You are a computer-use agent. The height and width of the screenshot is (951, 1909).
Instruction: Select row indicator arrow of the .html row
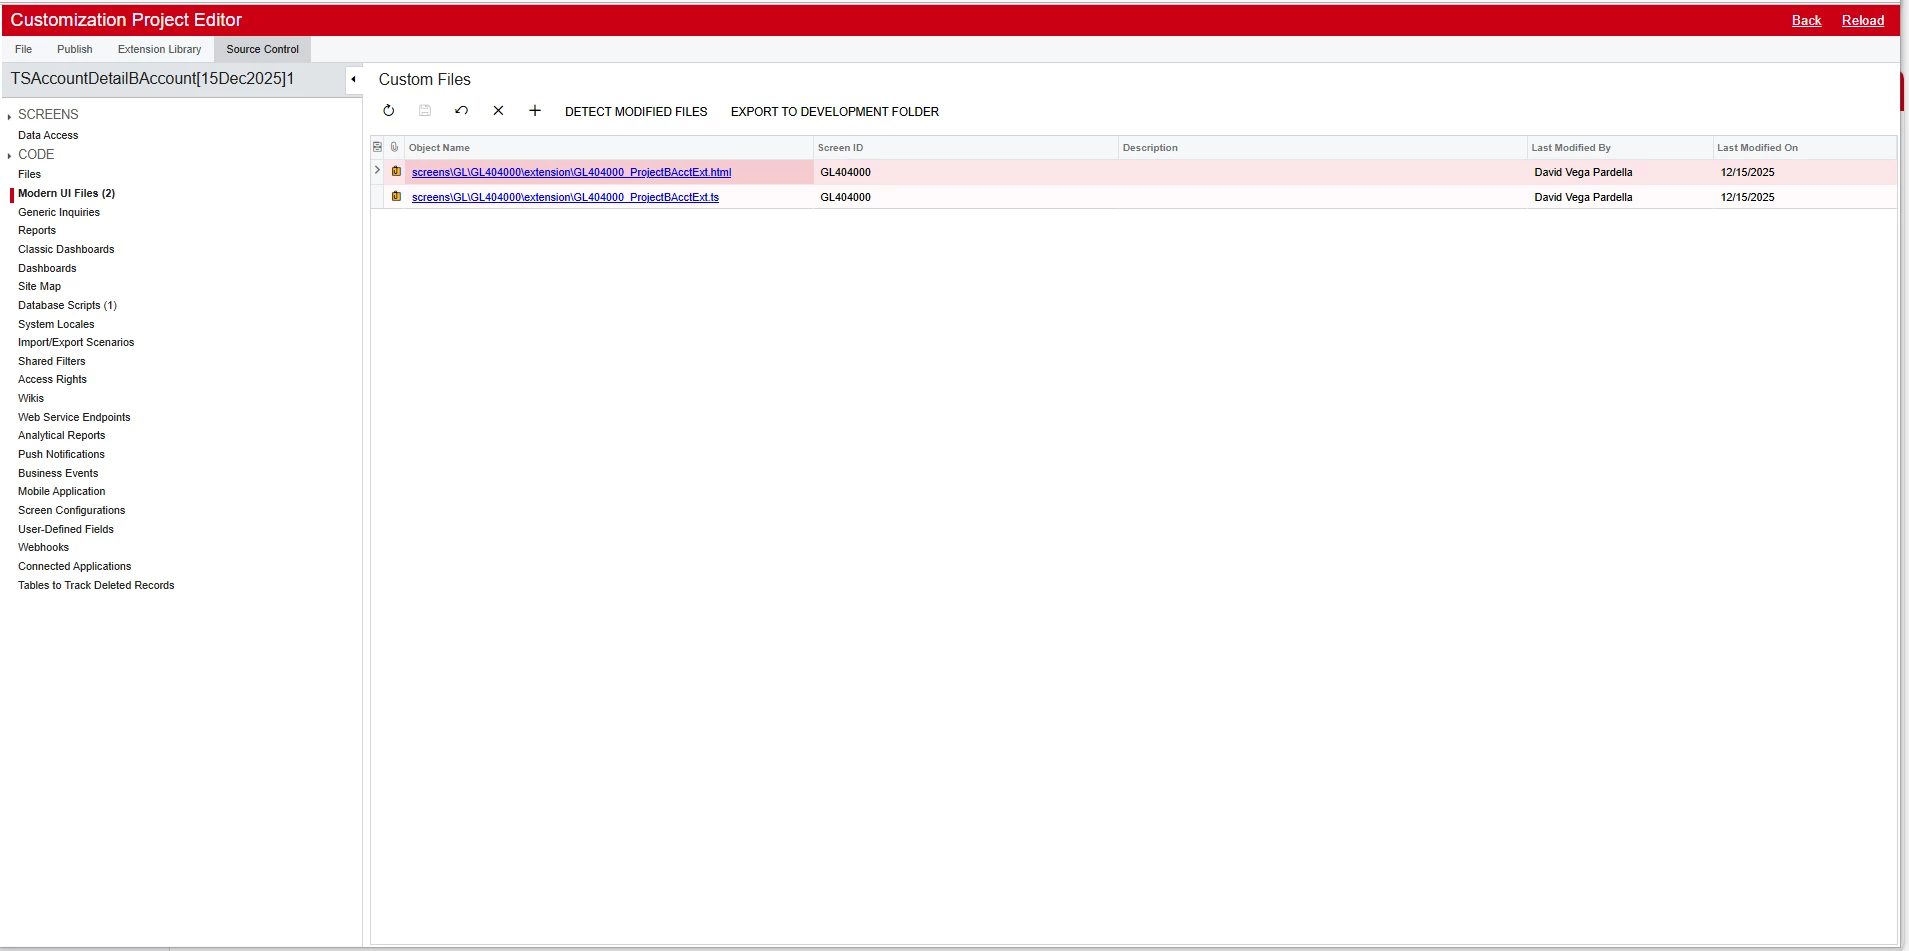(377, 171)
